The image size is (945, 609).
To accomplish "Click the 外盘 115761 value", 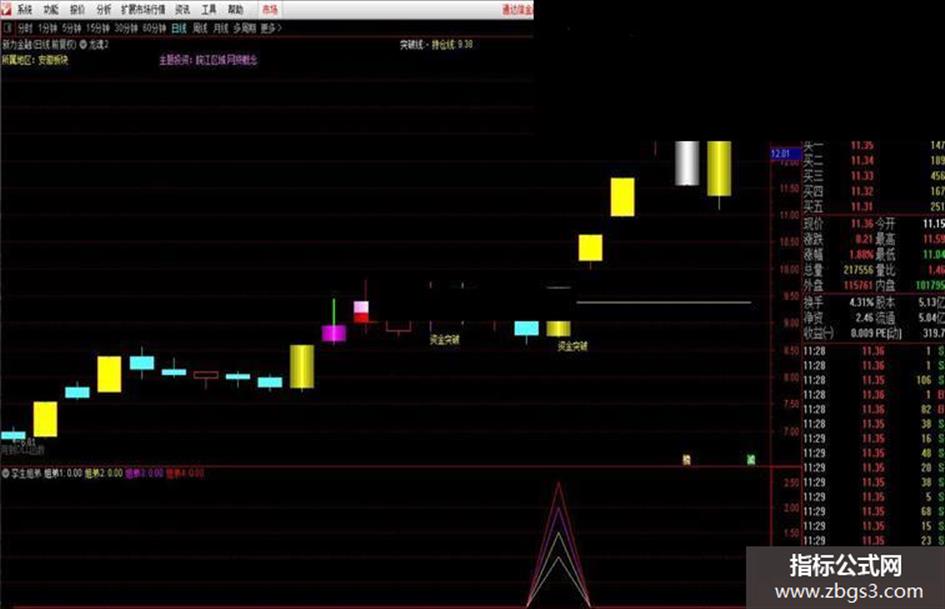I will coord(858,285).
